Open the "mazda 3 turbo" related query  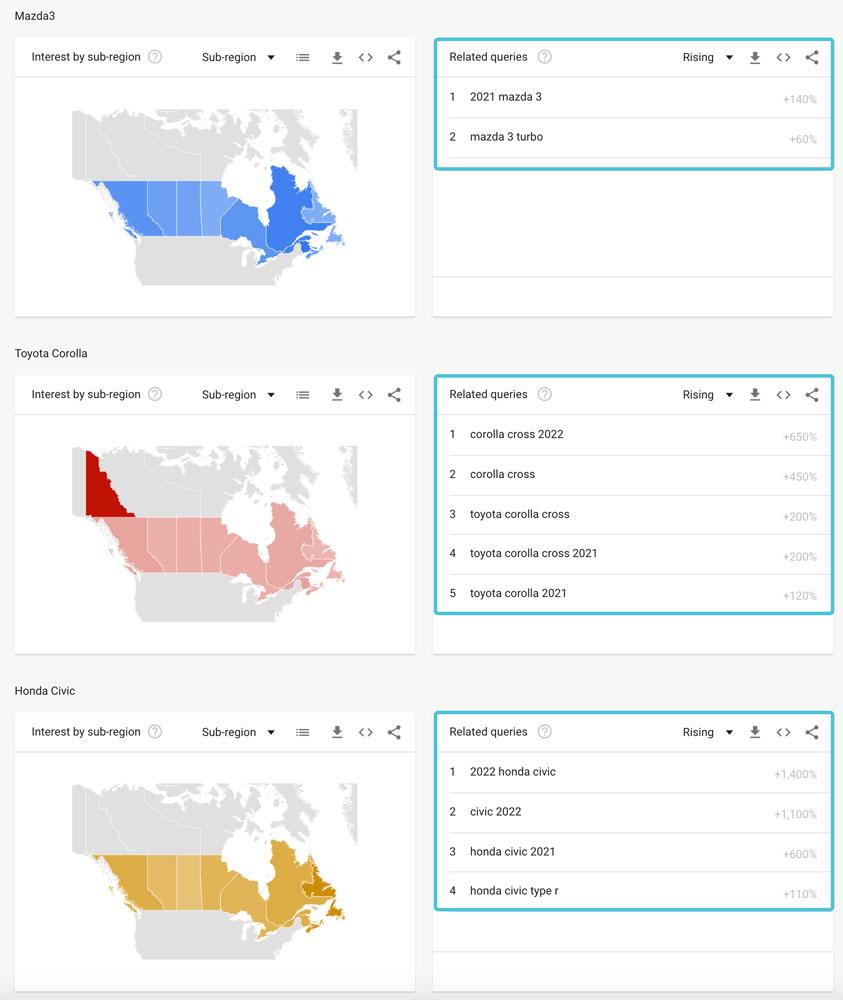pos(506,137)
